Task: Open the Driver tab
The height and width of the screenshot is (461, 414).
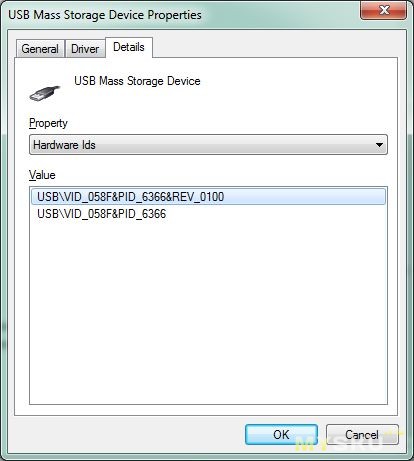Action: coord(85,49)
